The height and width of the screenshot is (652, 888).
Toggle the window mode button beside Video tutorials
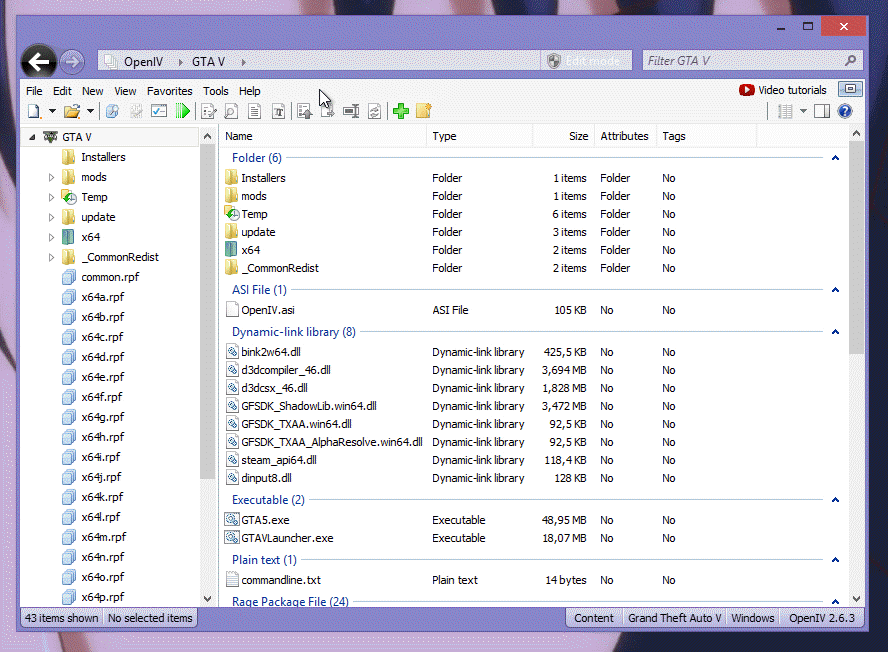point(849,90)
